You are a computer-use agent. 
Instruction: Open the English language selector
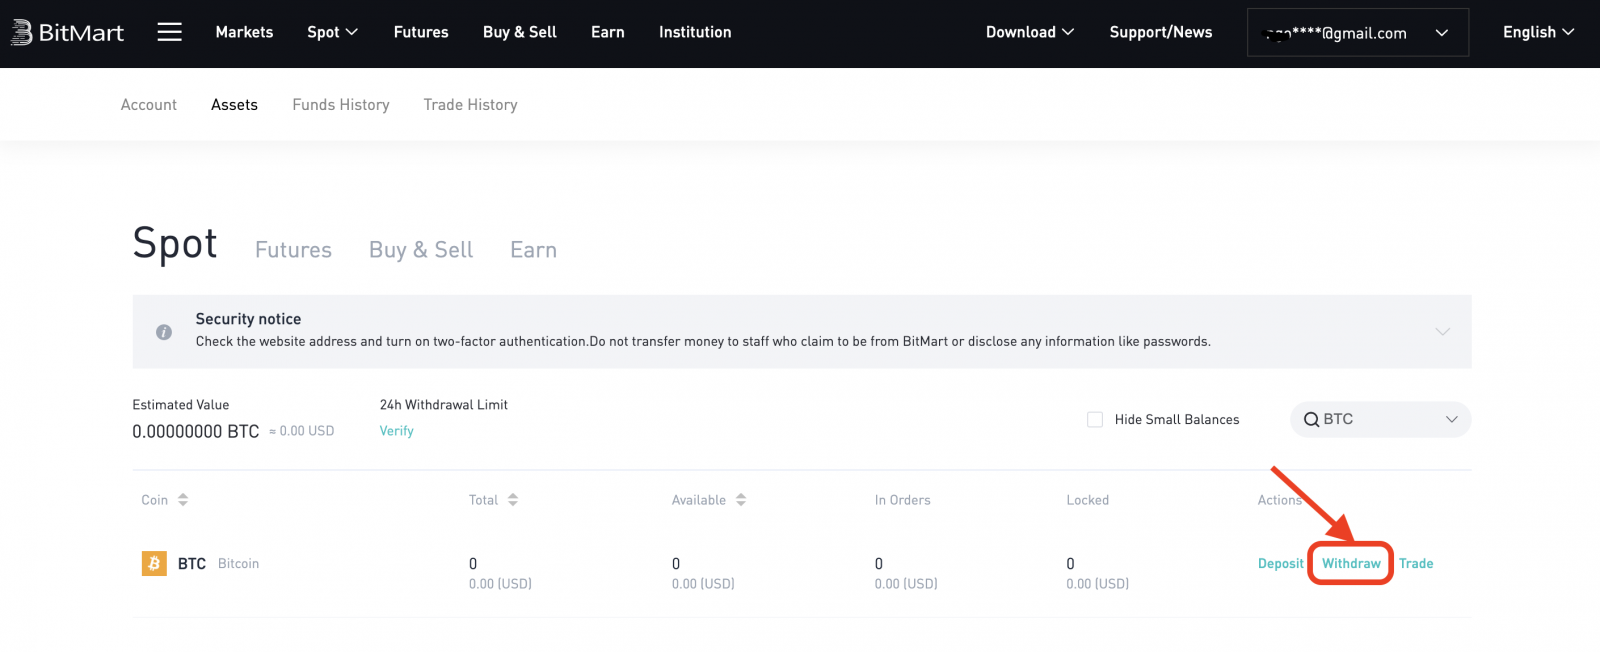[1538, 32]
